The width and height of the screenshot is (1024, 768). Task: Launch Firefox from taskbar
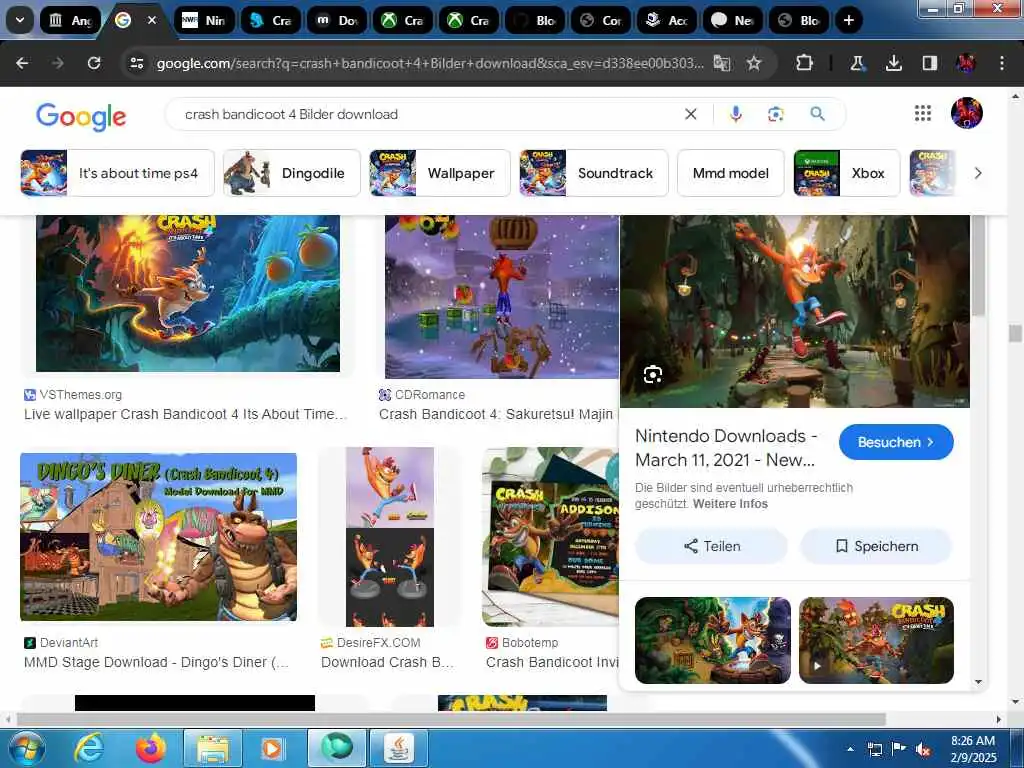151,748
